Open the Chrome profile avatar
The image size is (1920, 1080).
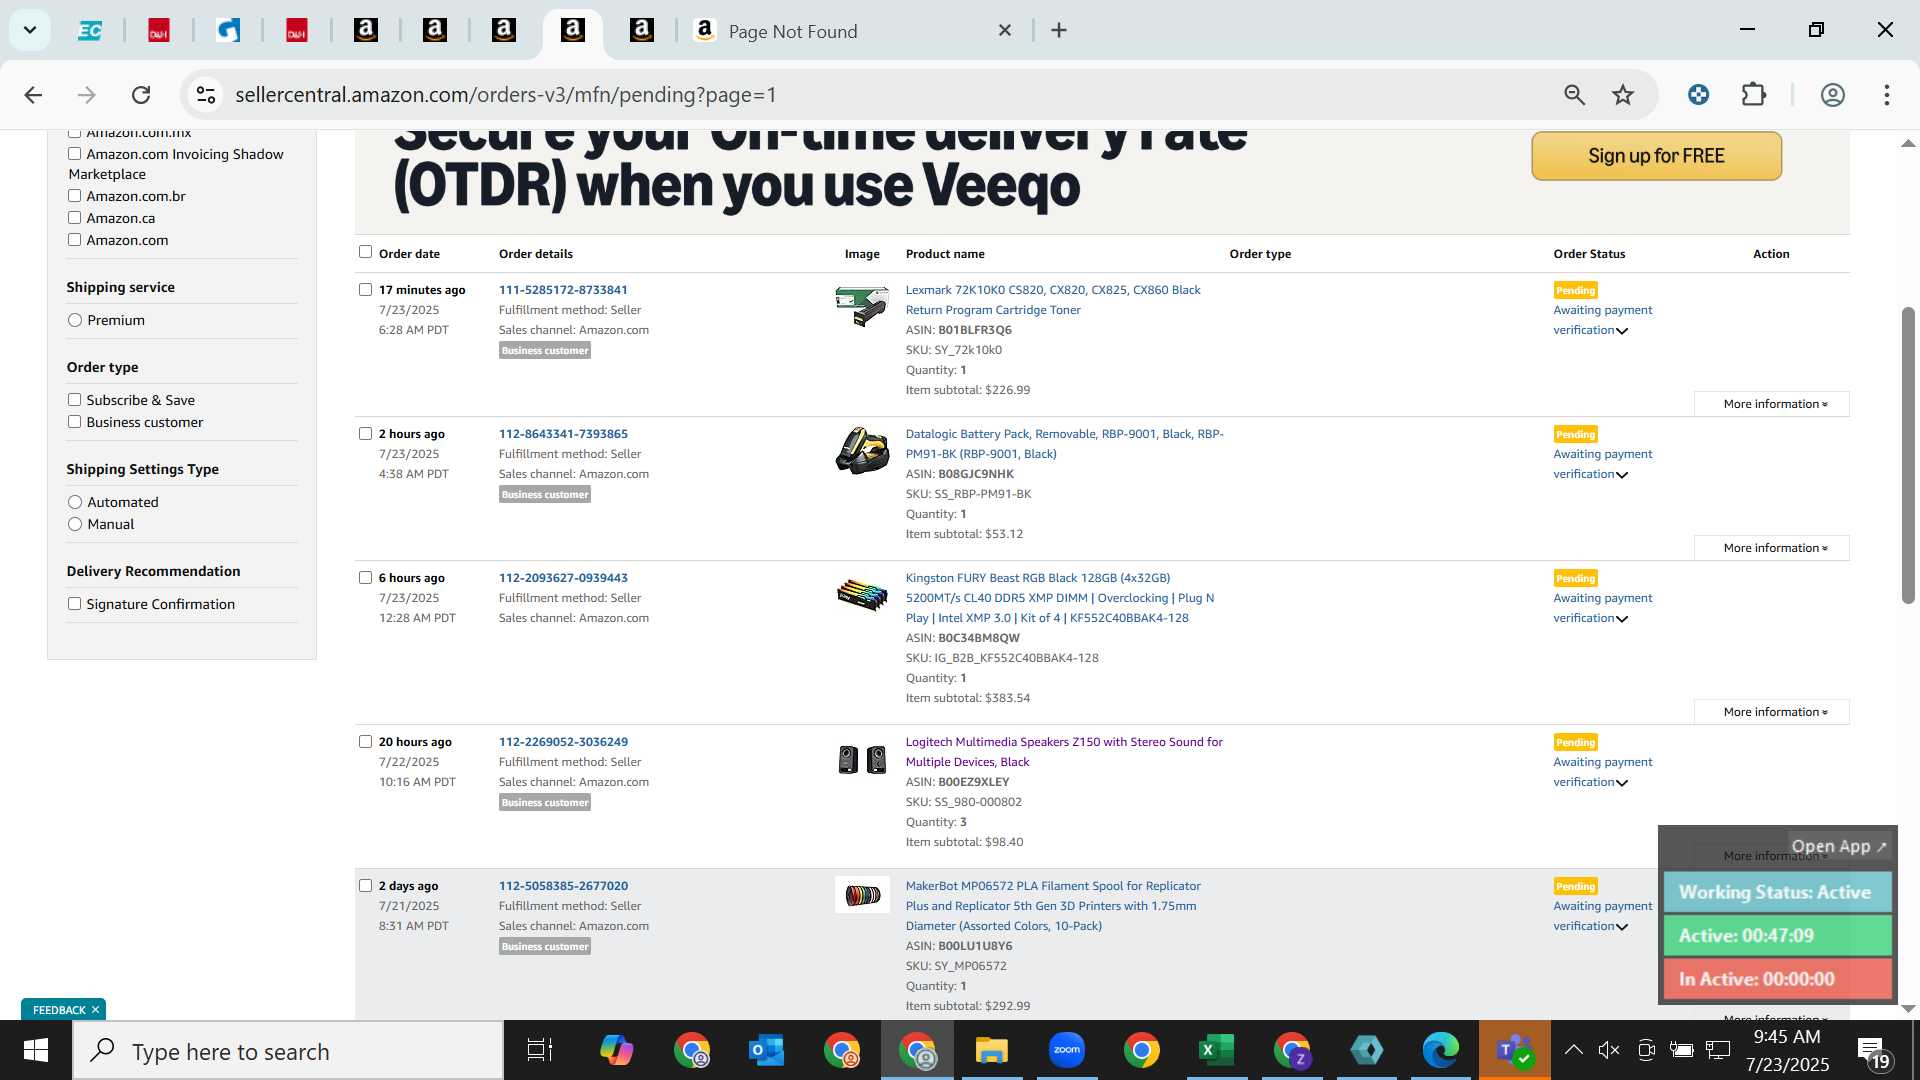(1832, 95)
